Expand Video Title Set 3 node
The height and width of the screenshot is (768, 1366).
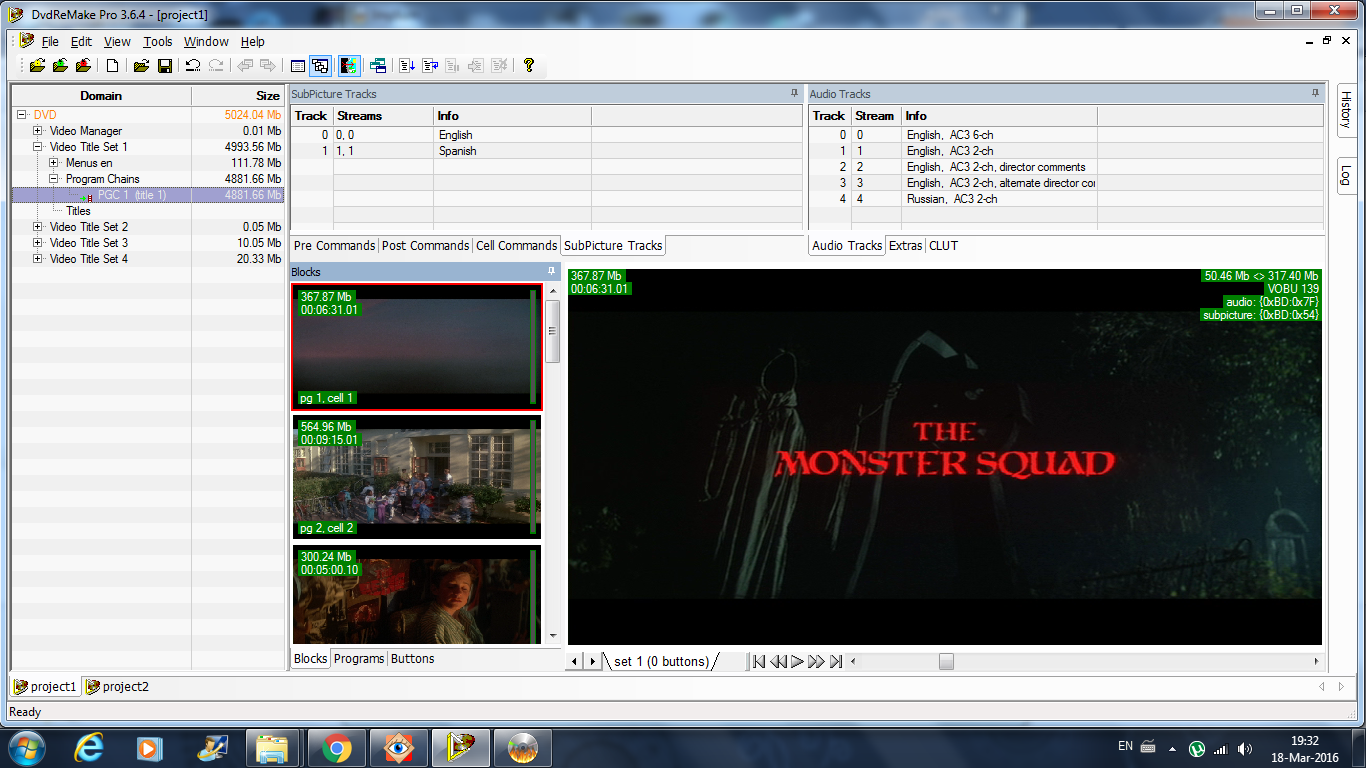pyautogui.click(x=38, y=243)
